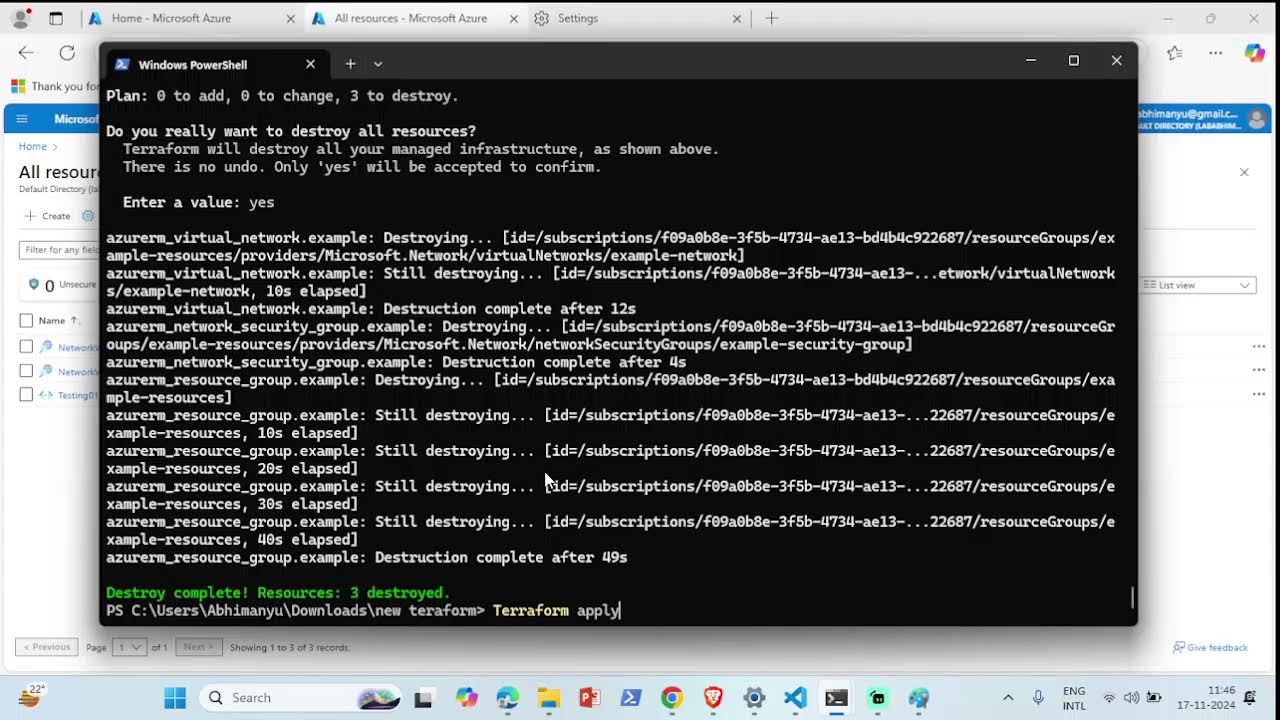The image size is (1280, 720).
Task: Click the Azure account profile avatar
Action: 1257,120
